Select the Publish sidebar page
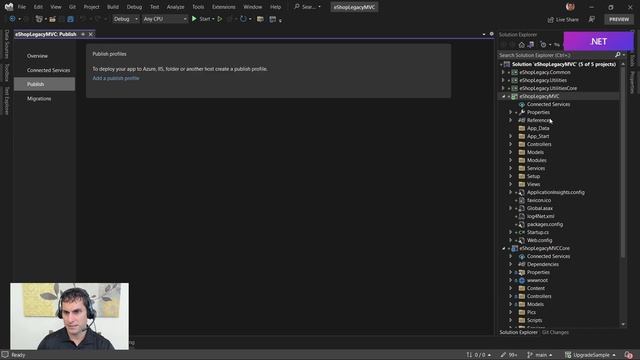The image size is (640, 360). pyautogui.click(x=44, y=84)
